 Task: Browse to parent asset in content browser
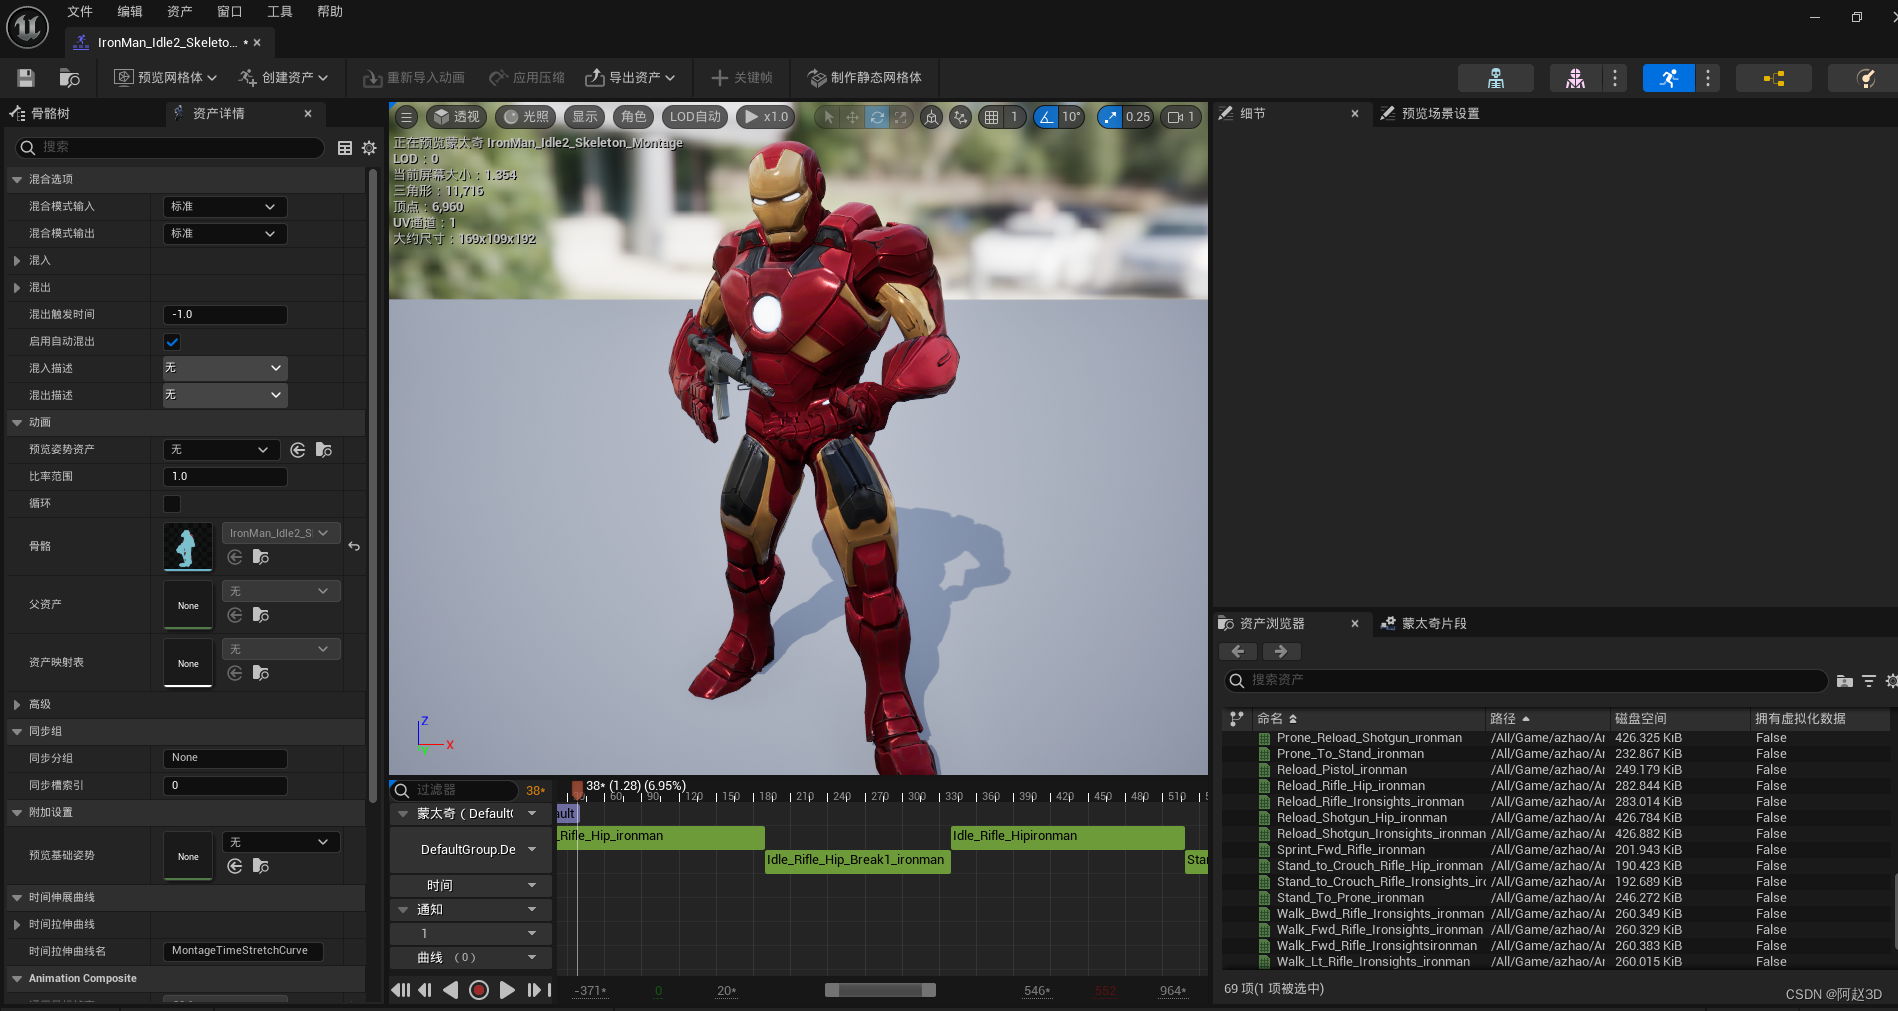[261, 615]
